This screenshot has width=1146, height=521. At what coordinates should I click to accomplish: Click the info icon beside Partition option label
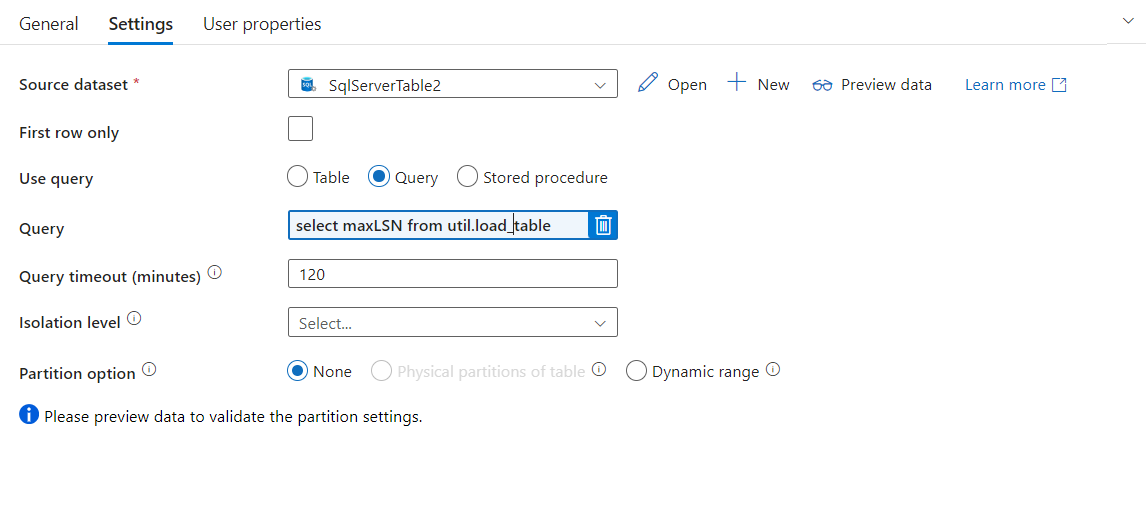click(149, 370)
